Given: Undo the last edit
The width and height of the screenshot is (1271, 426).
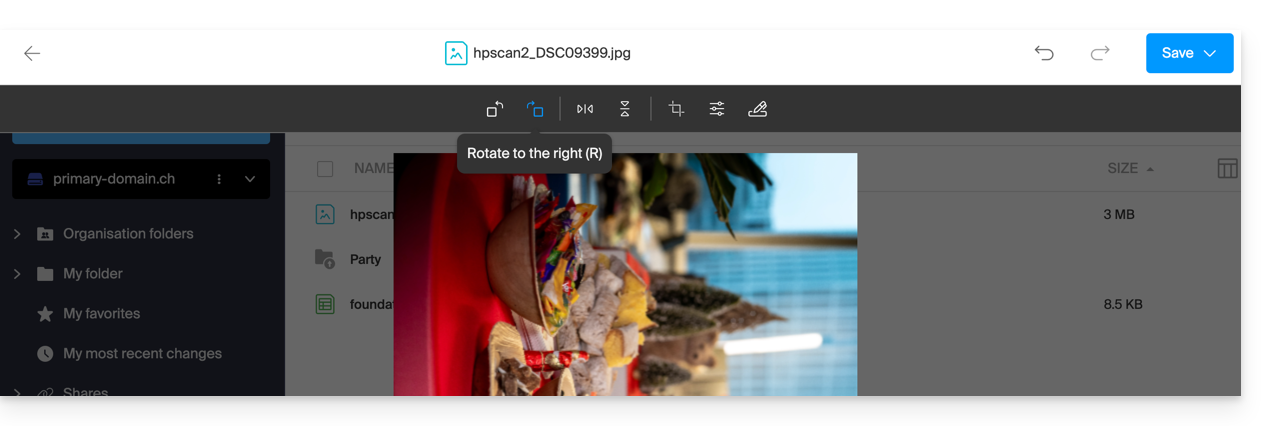Looking at the screenshot, I should (1044, 53).
